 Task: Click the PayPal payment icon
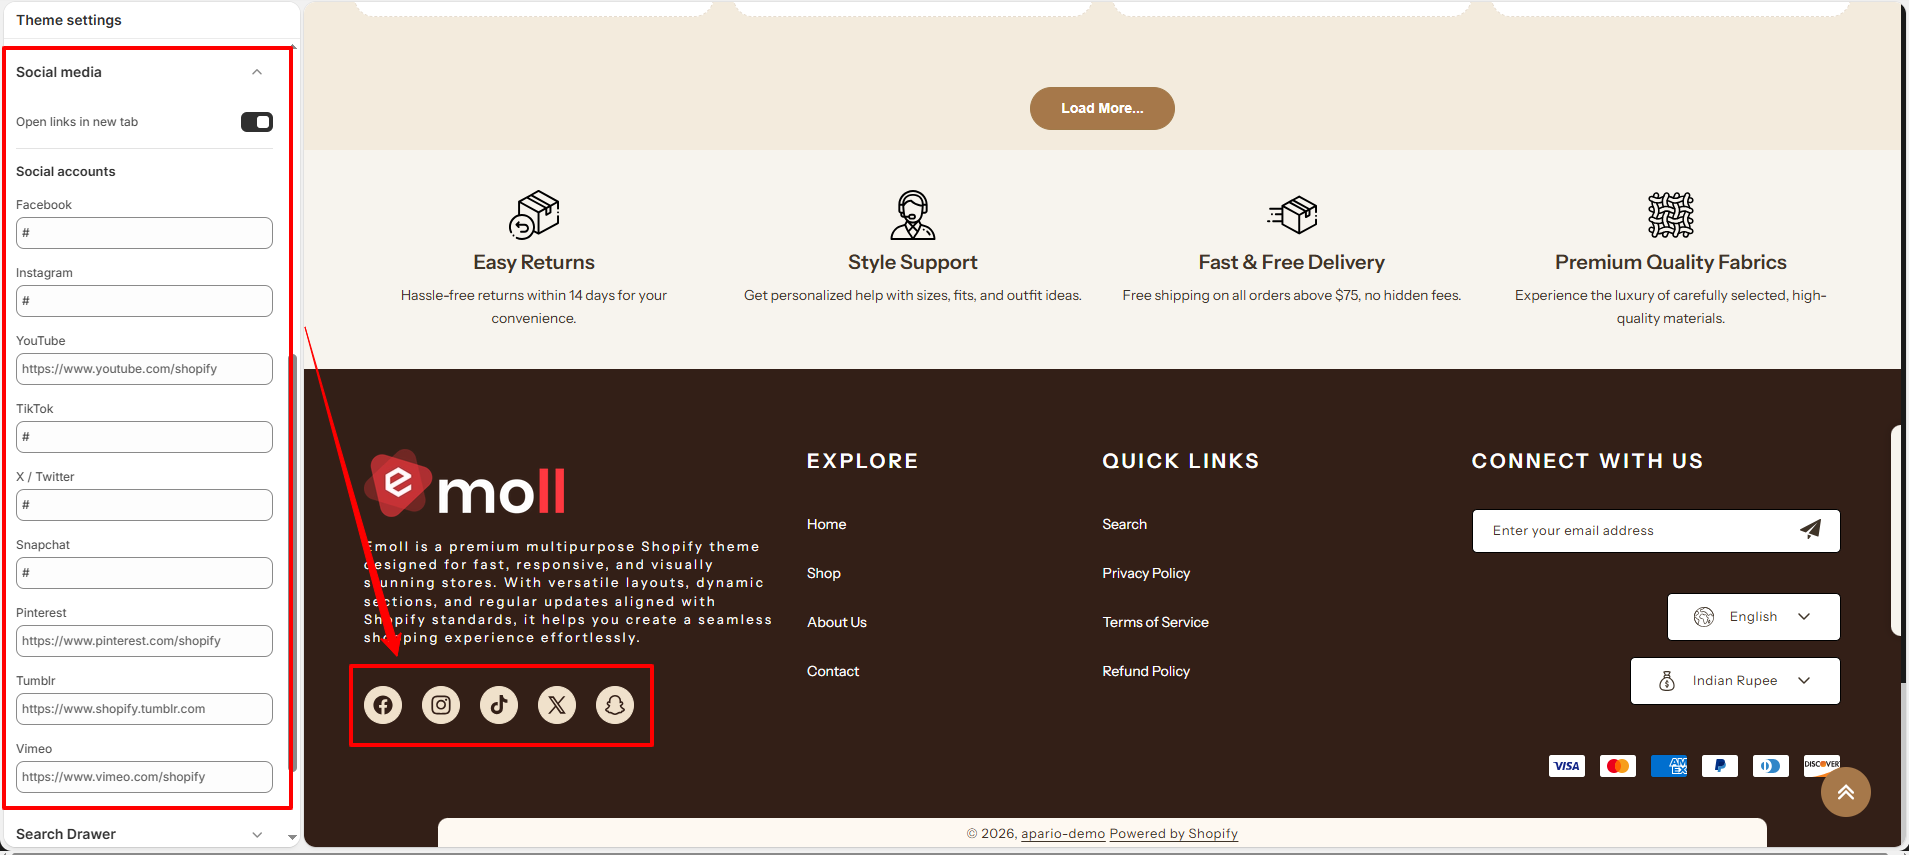(x=1720, y=766)
